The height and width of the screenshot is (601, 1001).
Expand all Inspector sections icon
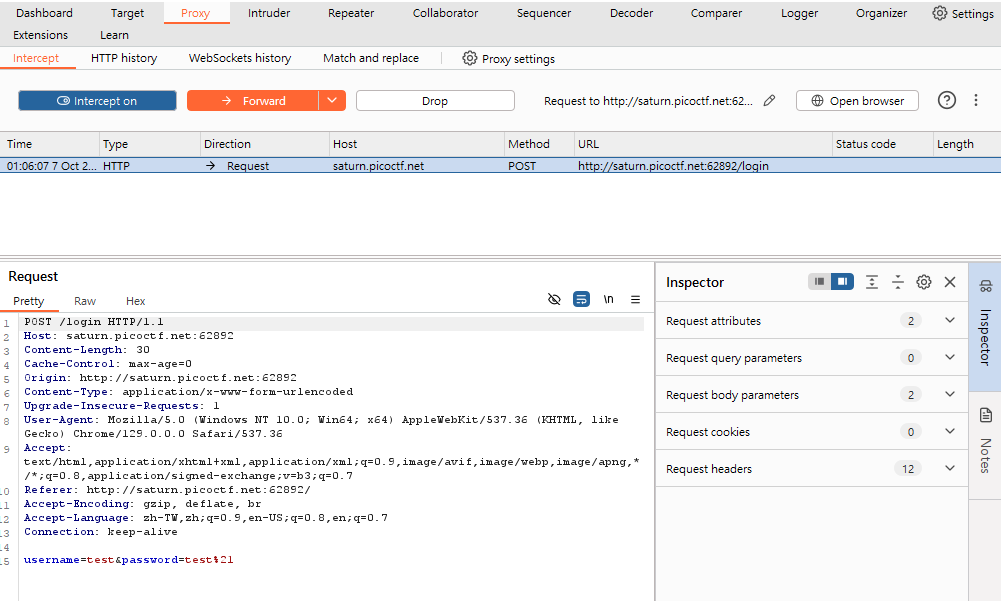click(x=871, y=282)
